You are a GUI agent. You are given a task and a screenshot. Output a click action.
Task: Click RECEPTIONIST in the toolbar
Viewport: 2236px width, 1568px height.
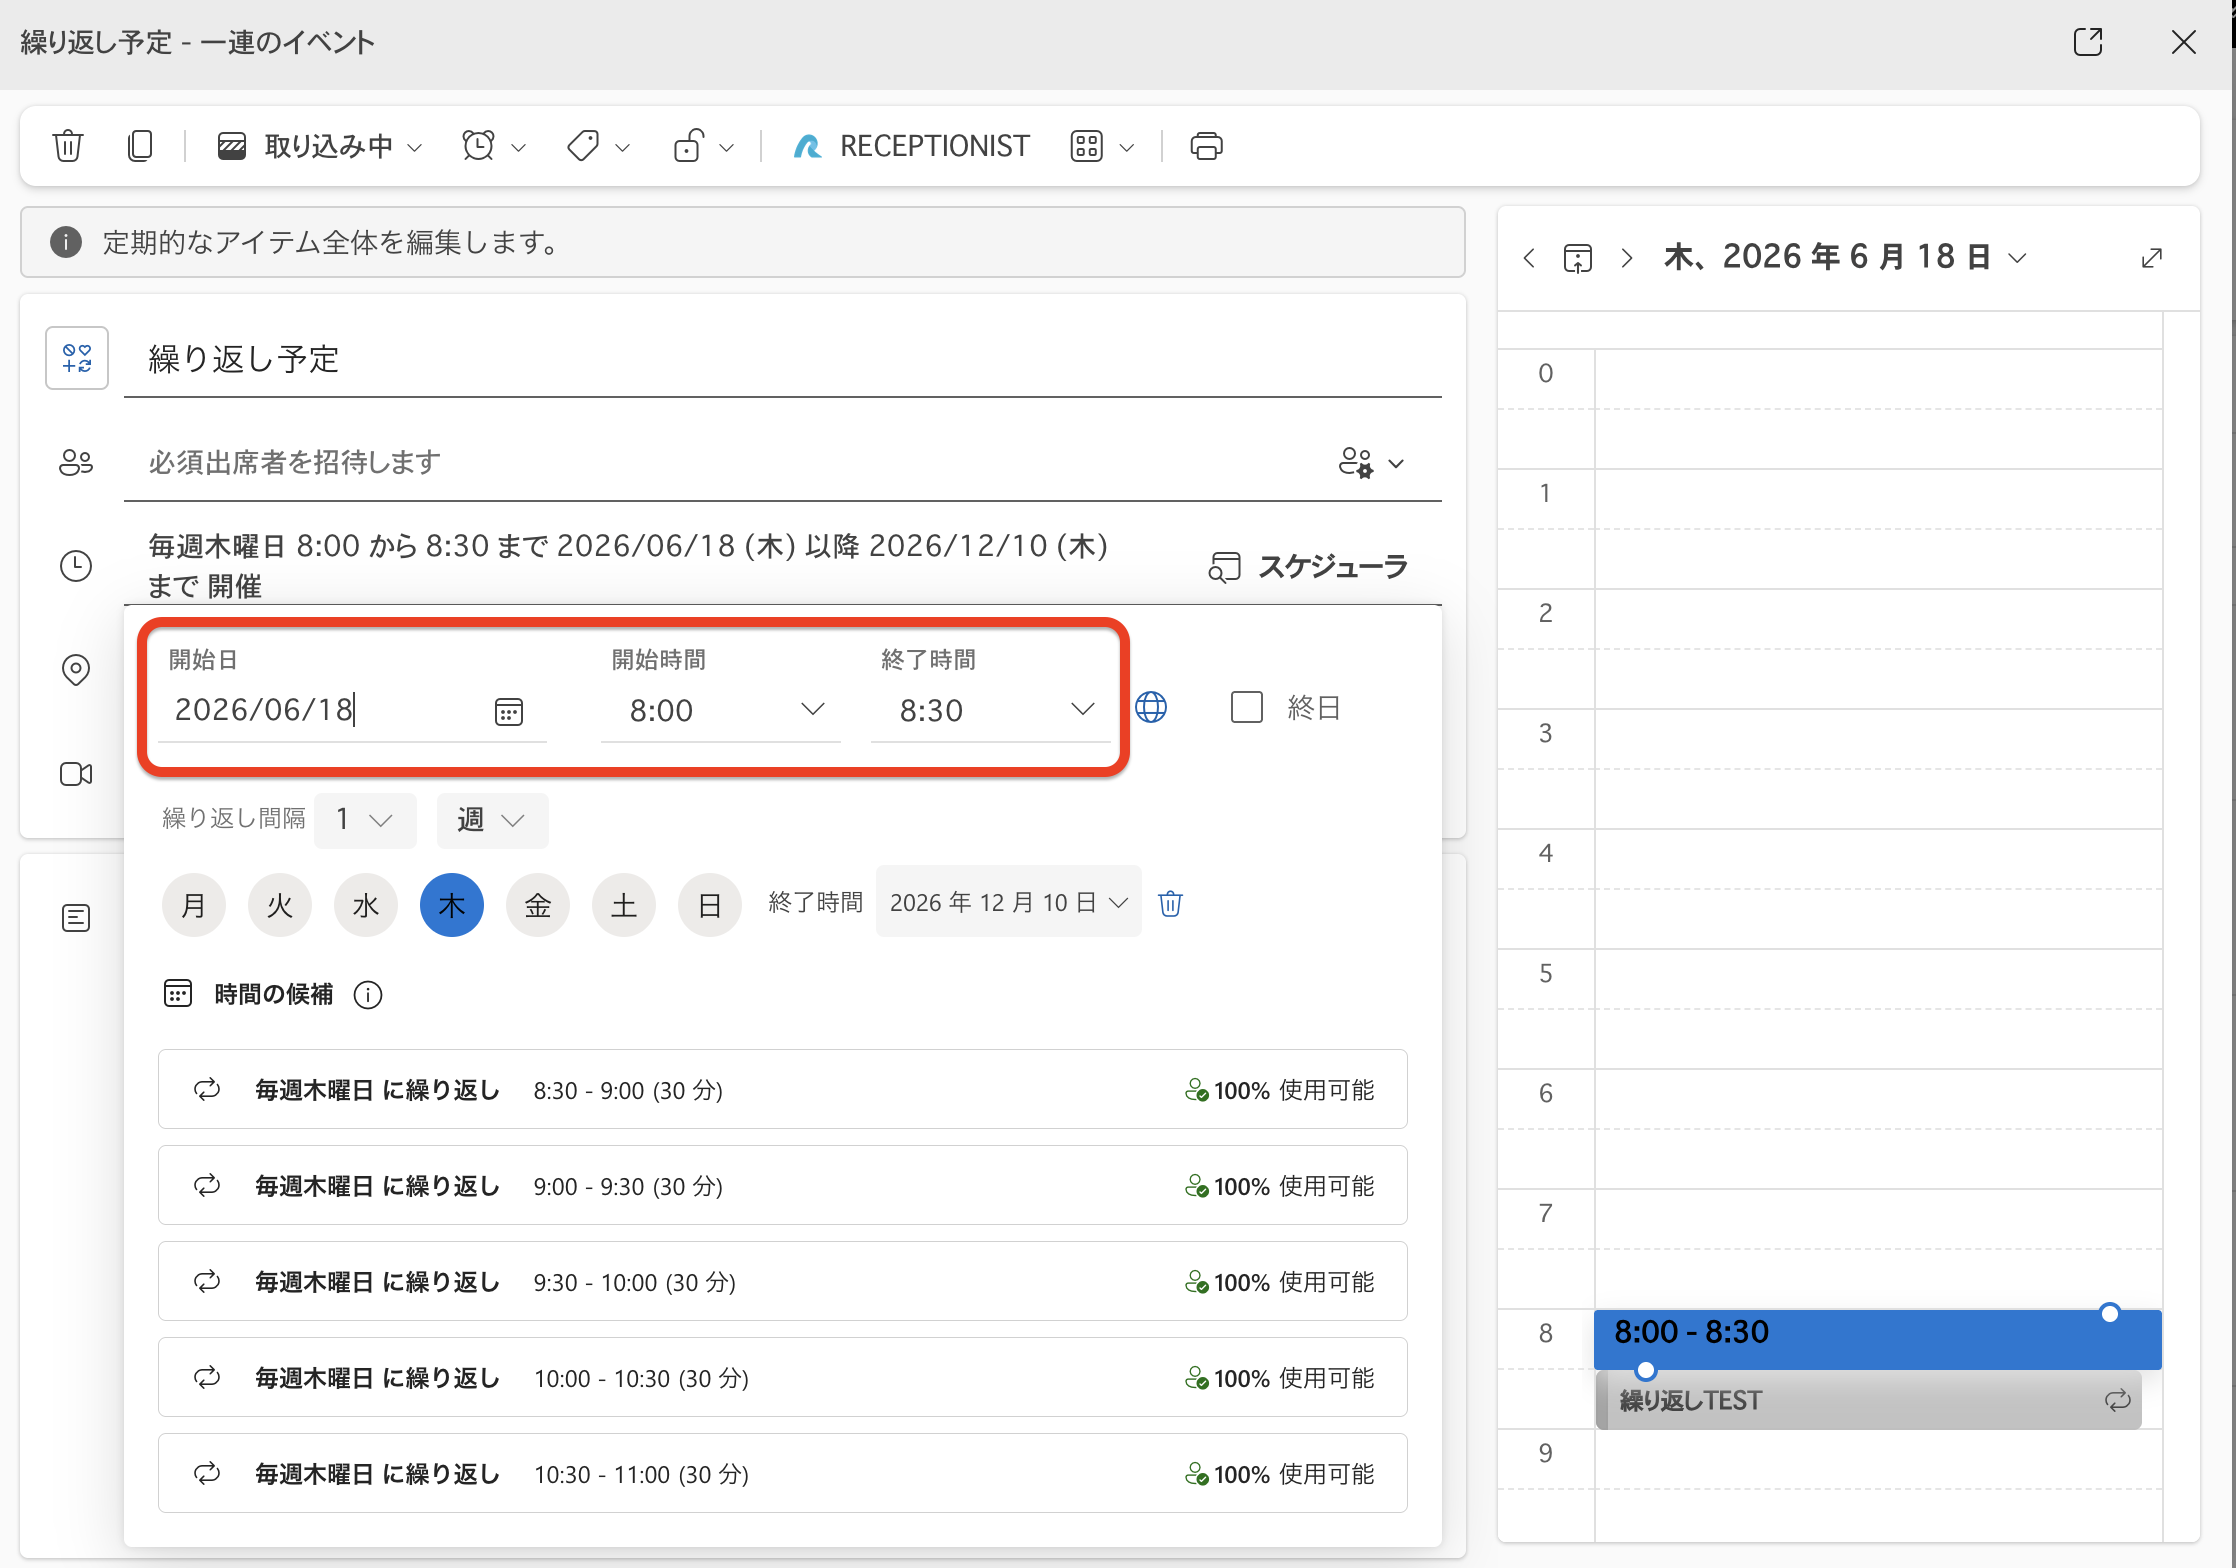pos(910,146)
